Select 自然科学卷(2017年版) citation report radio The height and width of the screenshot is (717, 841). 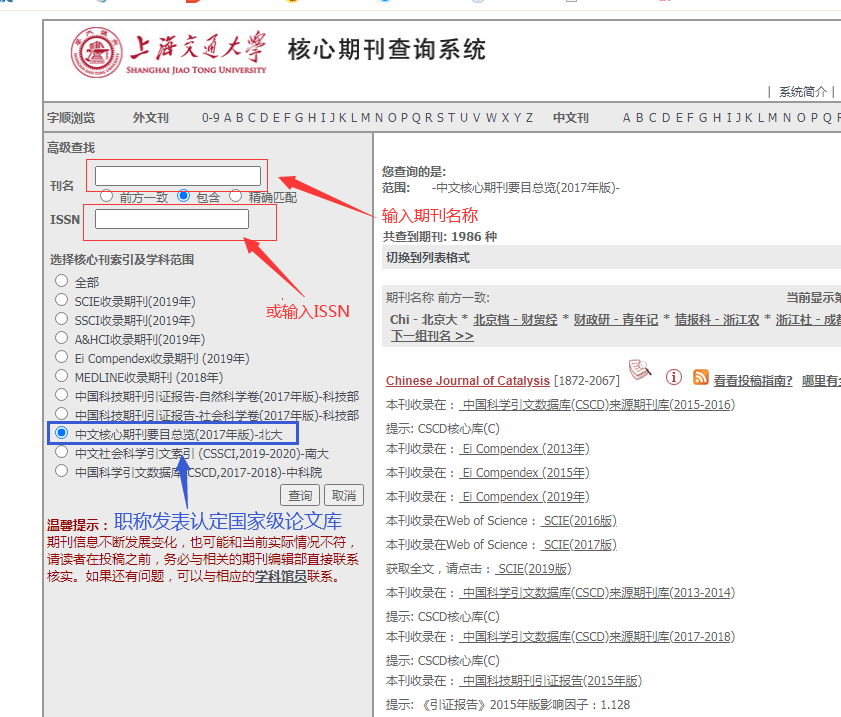pos(62,395)
